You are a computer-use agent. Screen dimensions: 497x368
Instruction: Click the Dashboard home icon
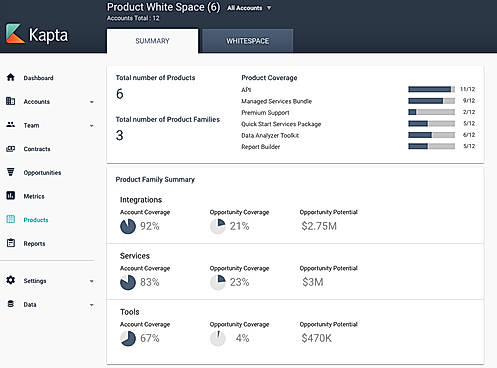pos(11,77)
